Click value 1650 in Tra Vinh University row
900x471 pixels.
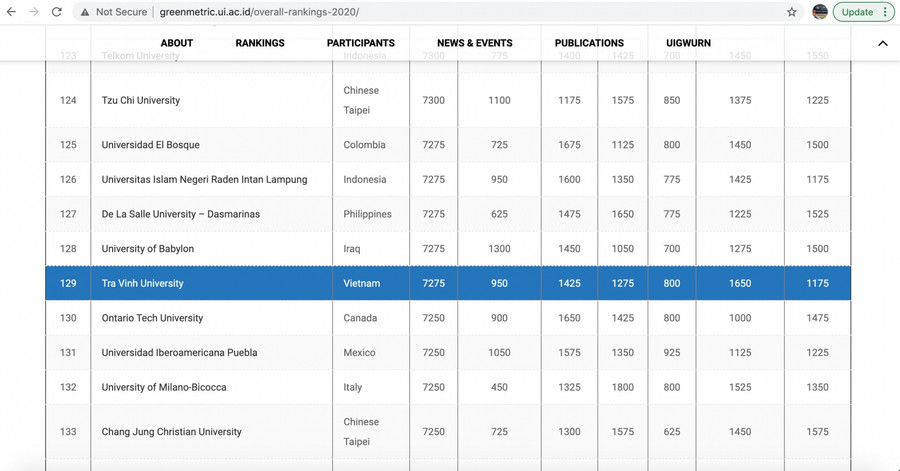click(740, 283)
